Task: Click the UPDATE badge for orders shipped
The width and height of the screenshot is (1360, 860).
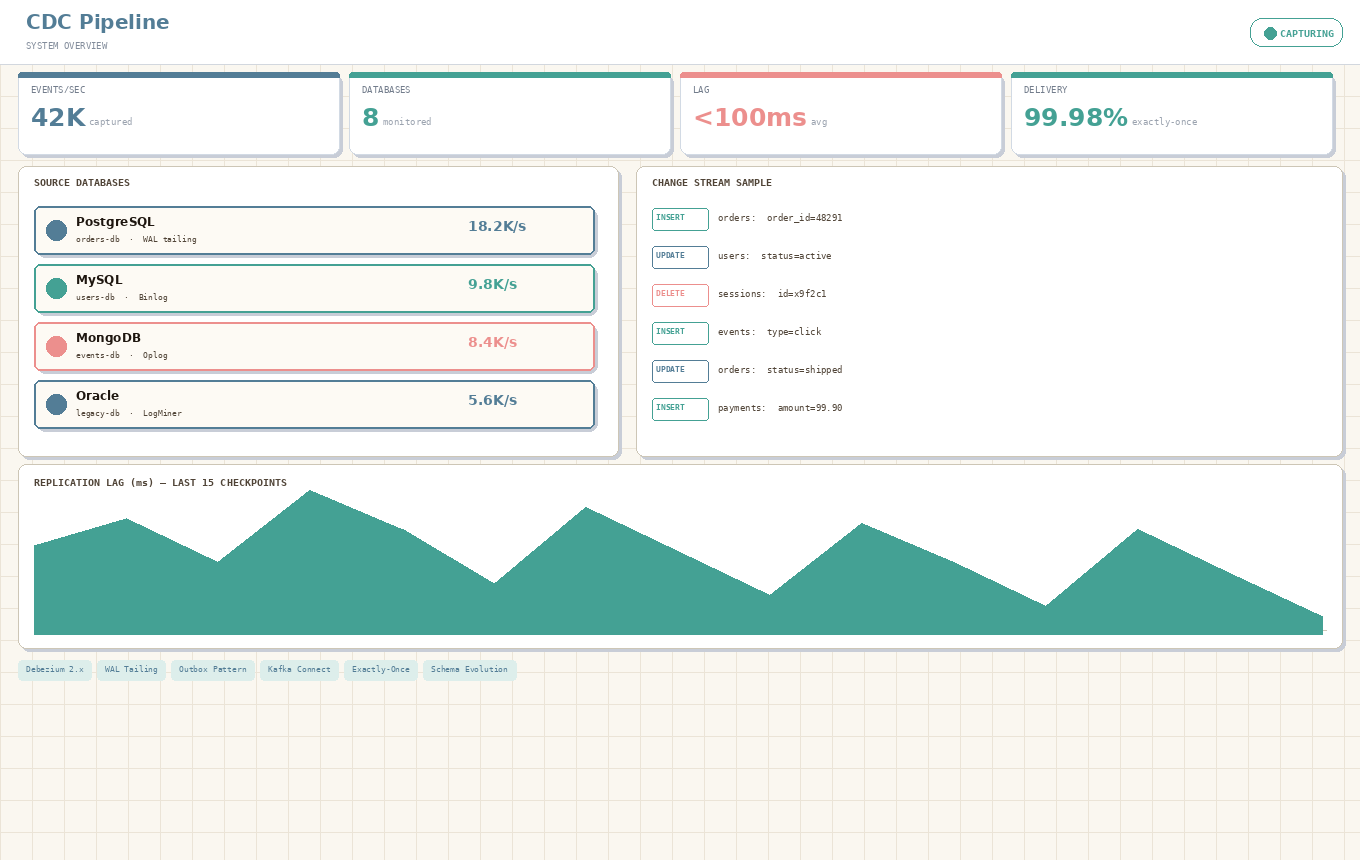Action: click(x=680, y=371)
